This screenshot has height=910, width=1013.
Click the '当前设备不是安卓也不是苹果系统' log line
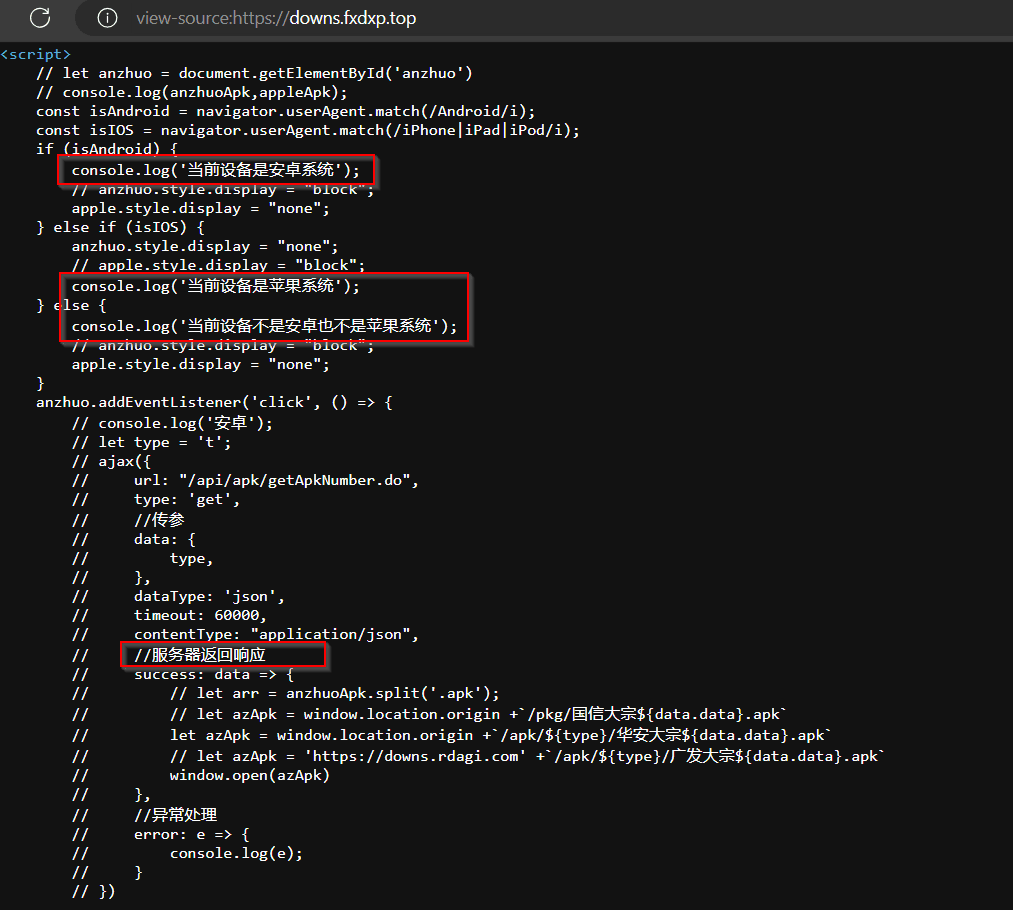coord(263,326)
